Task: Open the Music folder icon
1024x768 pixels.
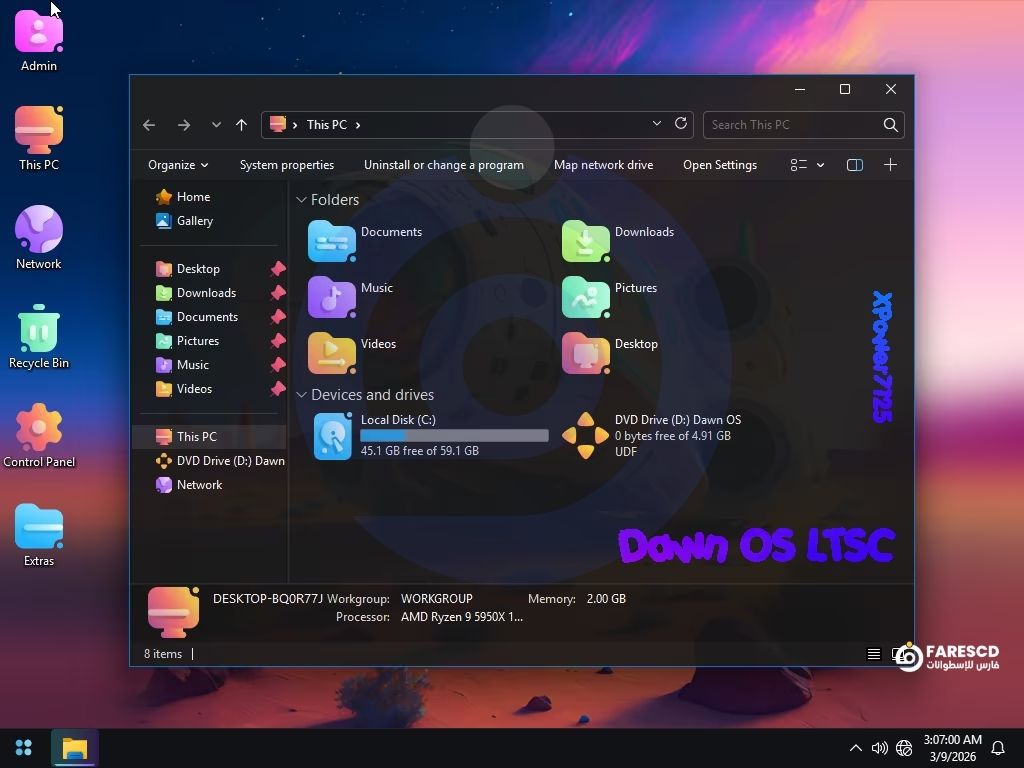Action: pyautogui.click(x=332, y=297)
